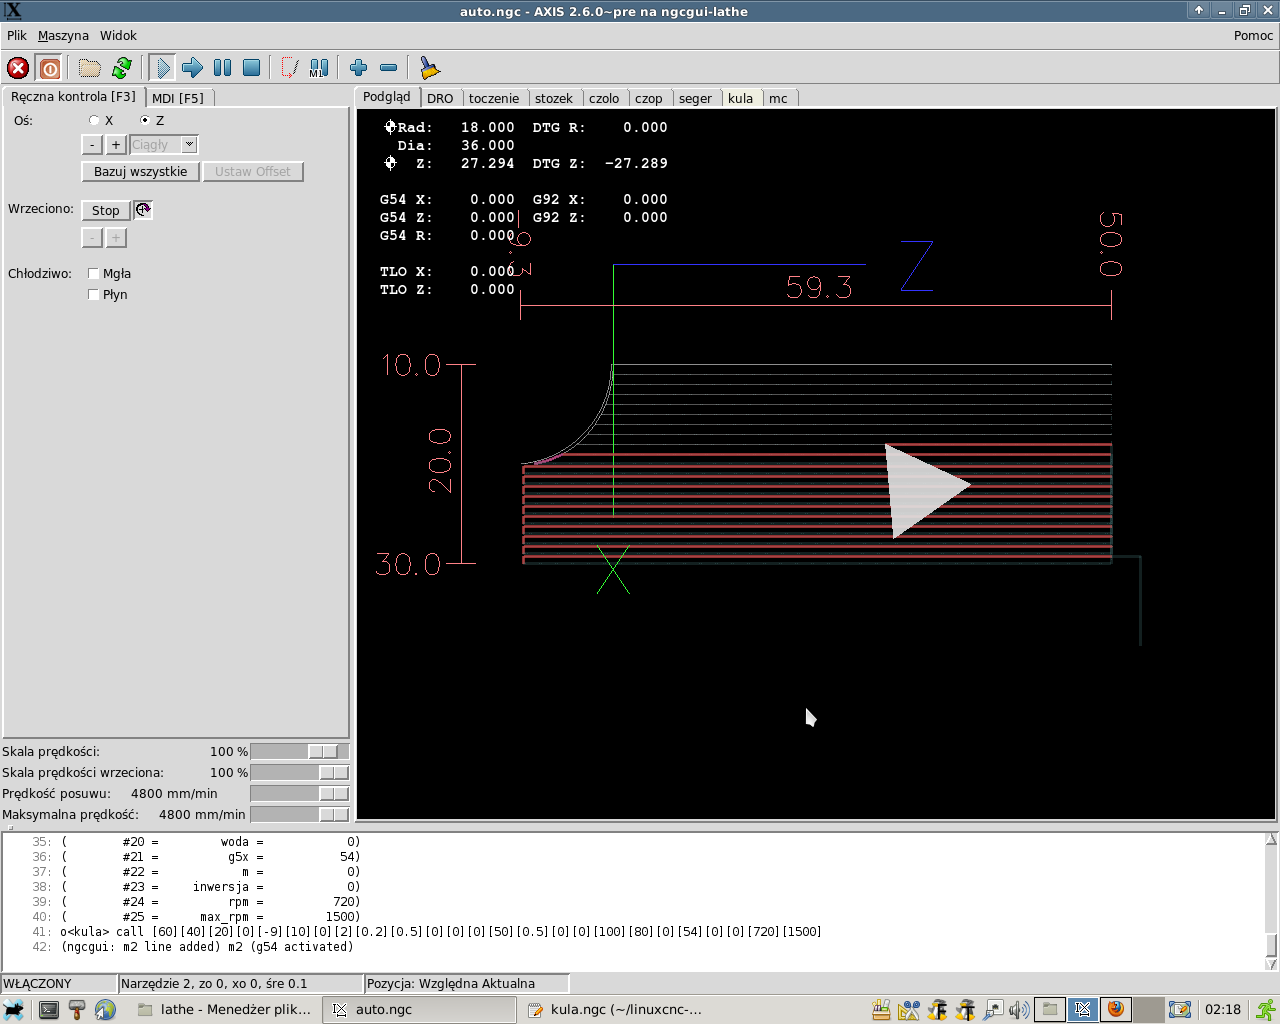Pause program execution
The height and width of the screenshot is (1024, 1280).
pyautogui.click(x=222, y=68)
